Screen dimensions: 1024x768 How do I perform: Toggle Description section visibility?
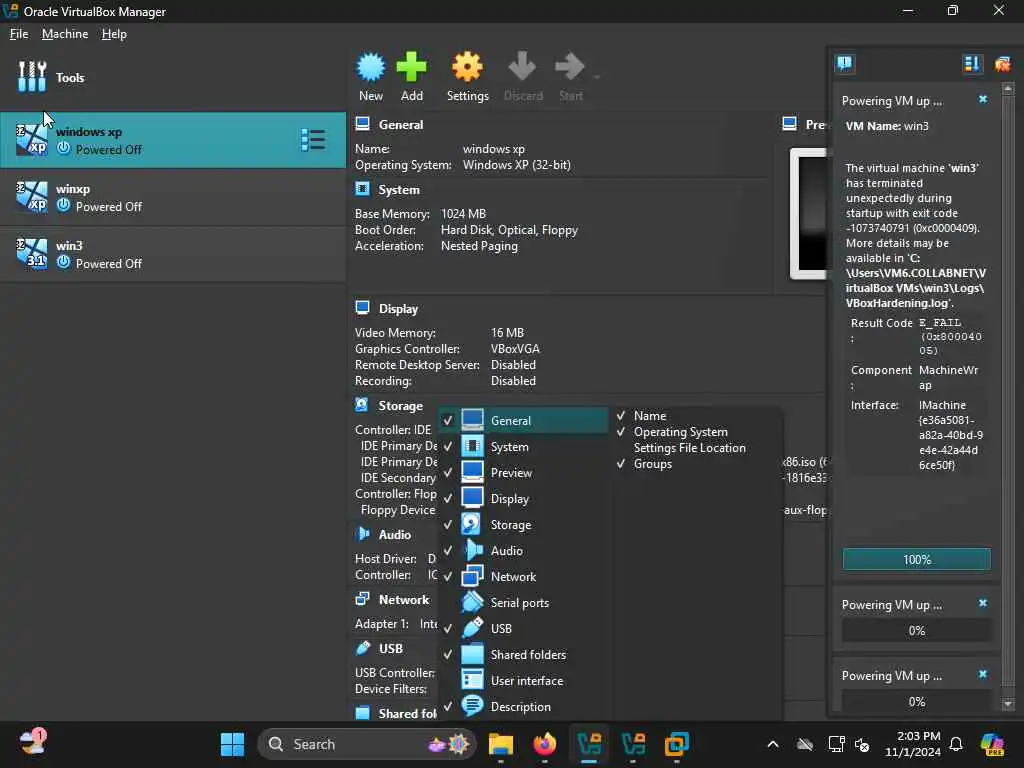523,707
